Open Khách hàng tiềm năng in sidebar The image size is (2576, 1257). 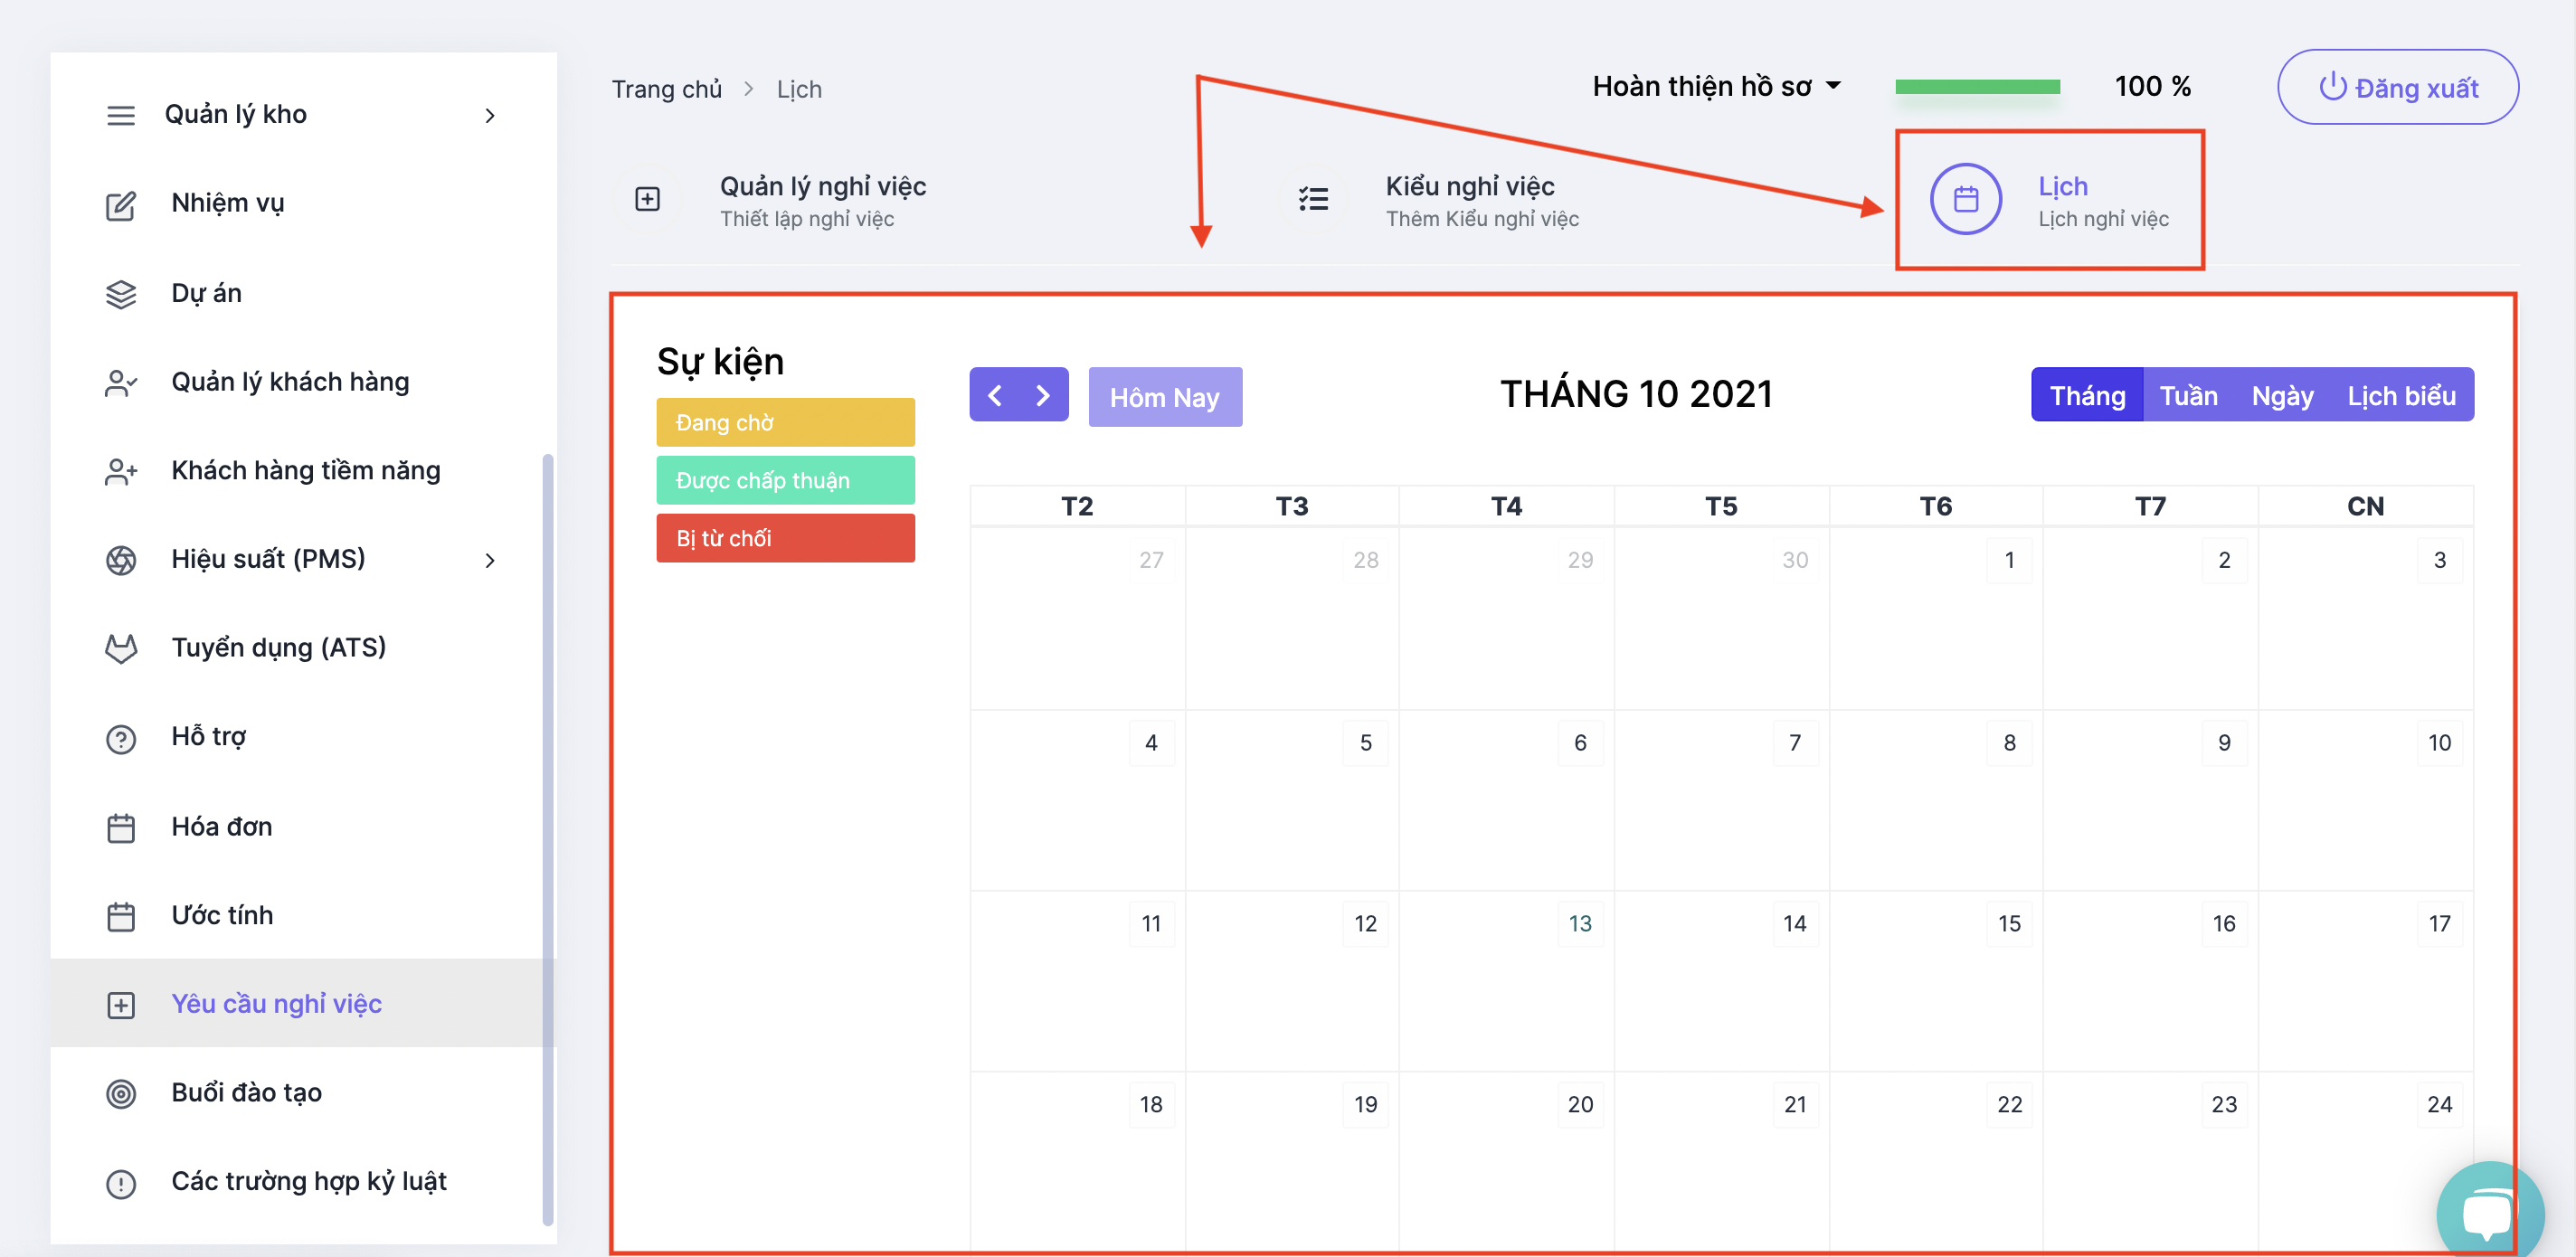click(x=304, y=470)
